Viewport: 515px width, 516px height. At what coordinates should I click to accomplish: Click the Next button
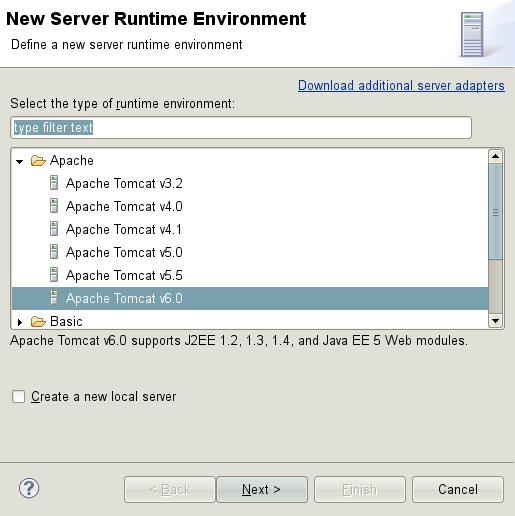tap(262, 489)
